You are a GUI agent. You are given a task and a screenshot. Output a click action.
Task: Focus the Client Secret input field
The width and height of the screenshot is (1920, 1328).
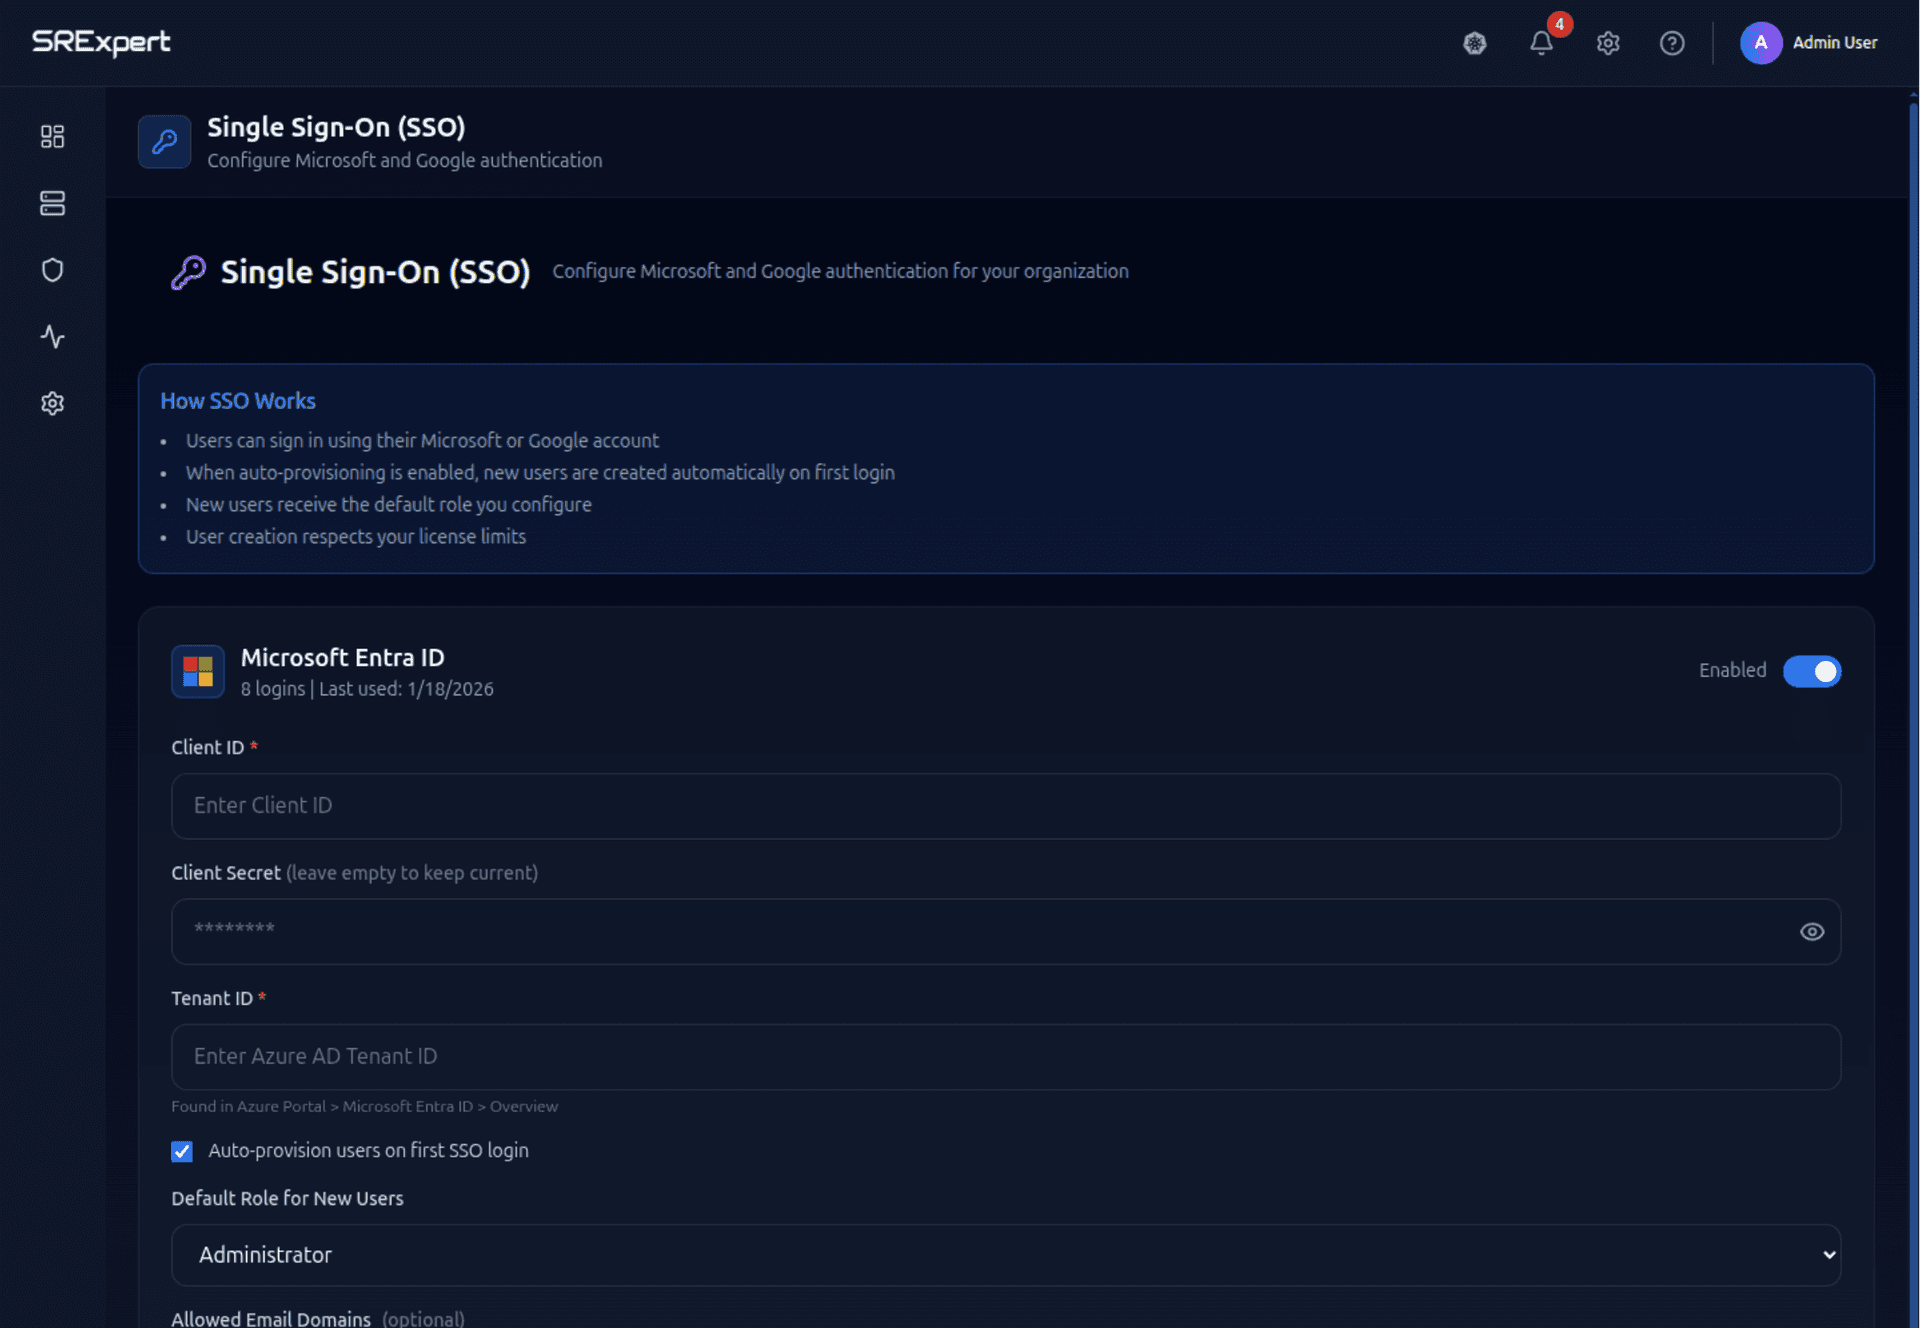(980, 931)
